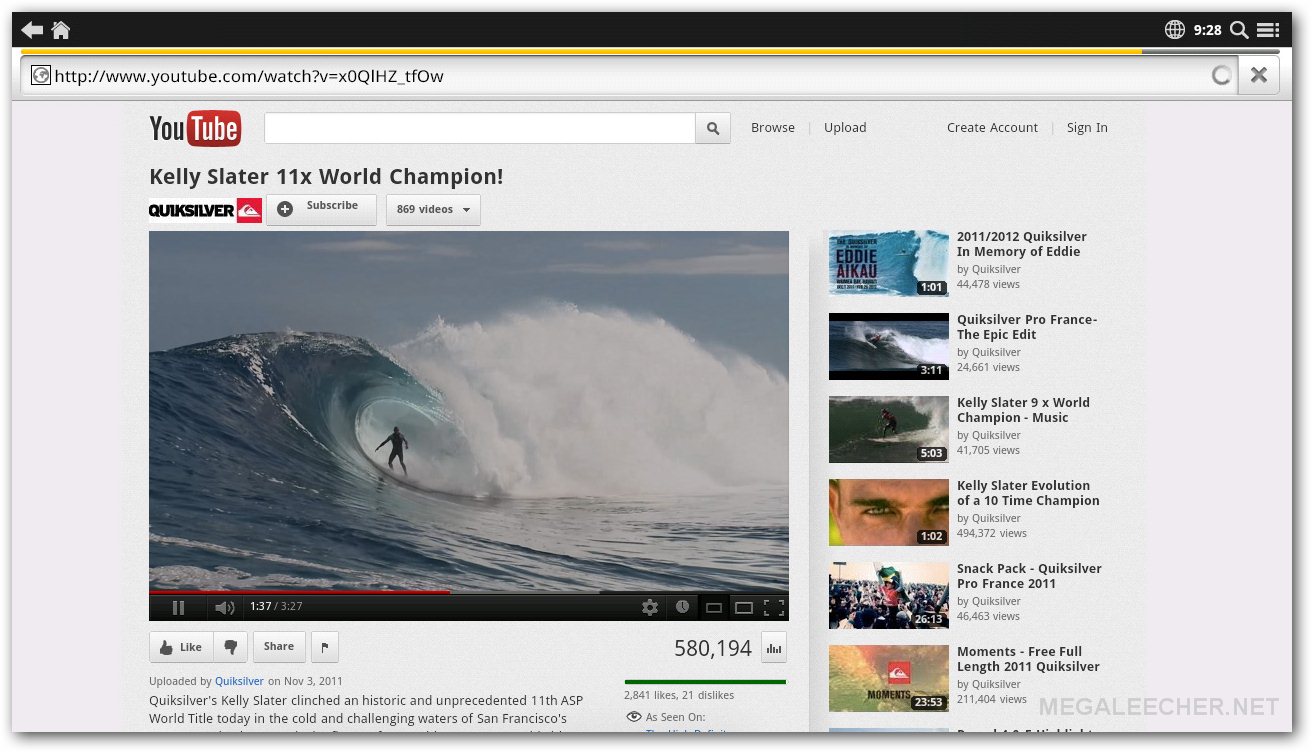Open Moments thumbnail 23:53
Image resolution: width=1312 pixels, height=752 pixels.
click(889, 678)
